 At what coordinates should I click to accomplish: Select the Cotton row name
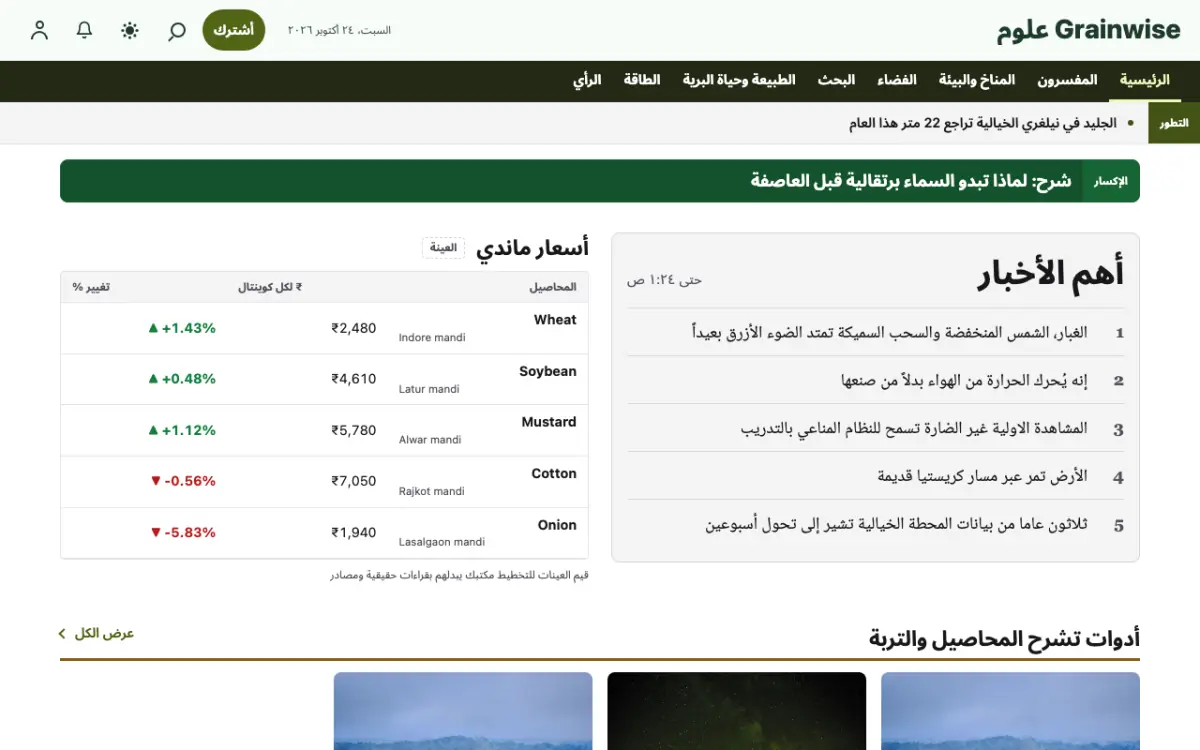tap(554, 473)
